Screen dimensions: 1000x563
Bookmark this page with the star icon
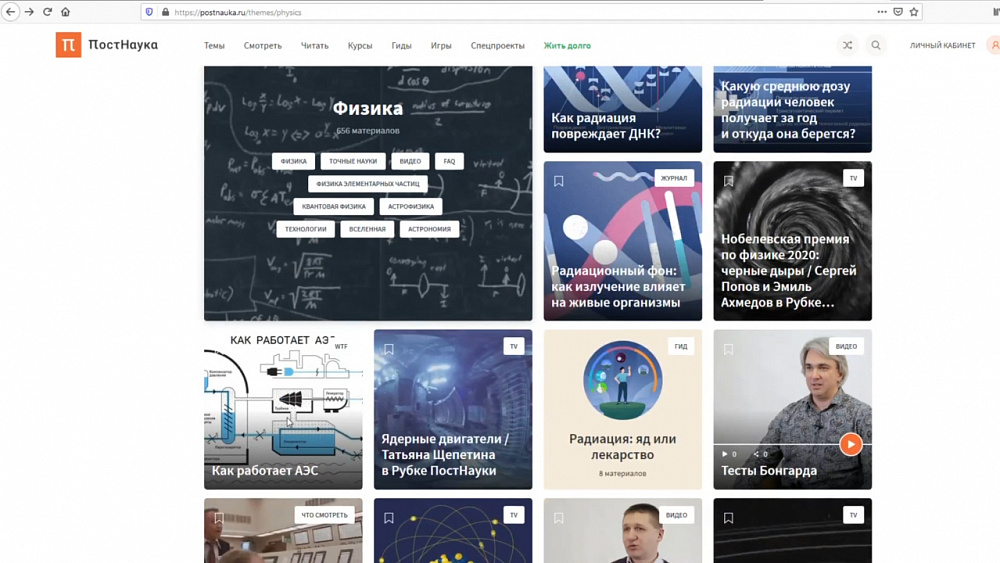point(914,12)
